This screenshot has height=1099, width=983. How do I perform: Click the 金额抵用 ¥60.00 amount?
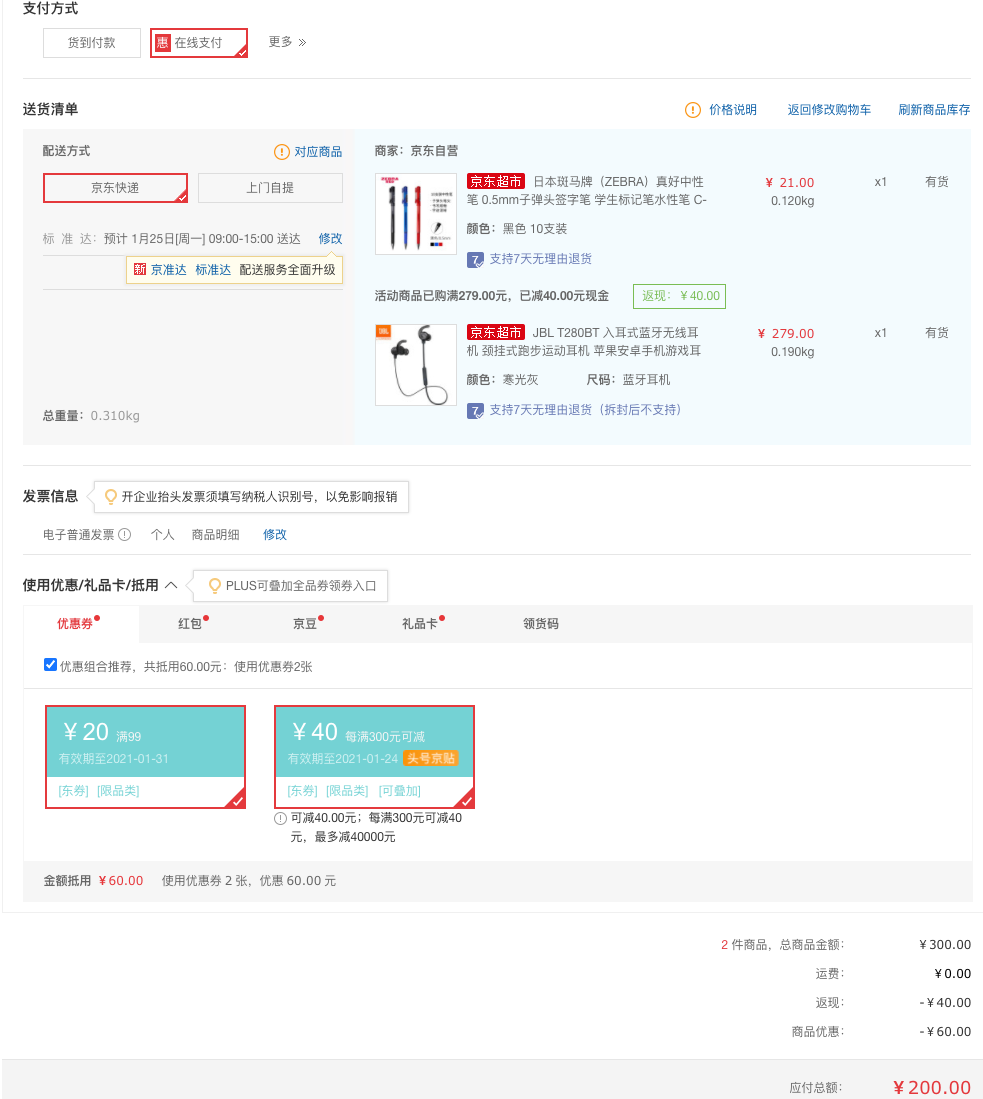pyautogui.click(x=121, y=881)
